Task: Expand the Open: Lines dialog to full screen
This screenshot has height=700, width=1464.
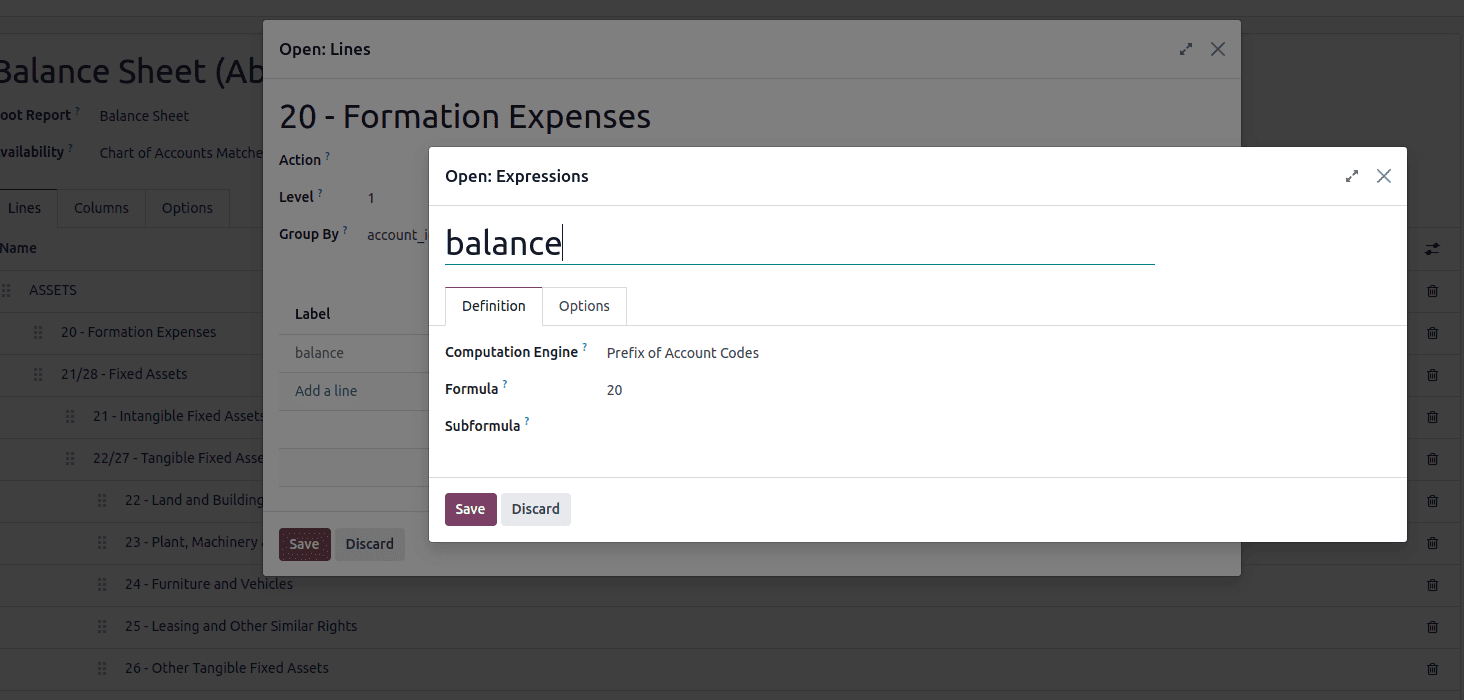Action: pos(1186,49)
